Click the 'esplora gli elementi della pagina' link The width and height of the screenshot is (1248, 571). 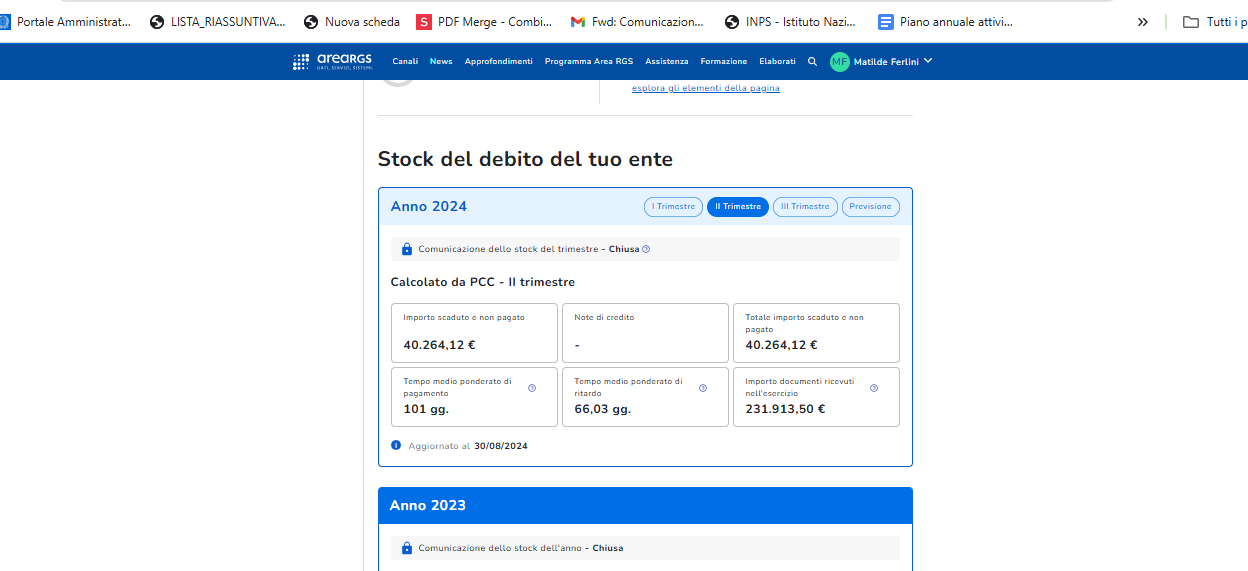[x=705, y=88]
